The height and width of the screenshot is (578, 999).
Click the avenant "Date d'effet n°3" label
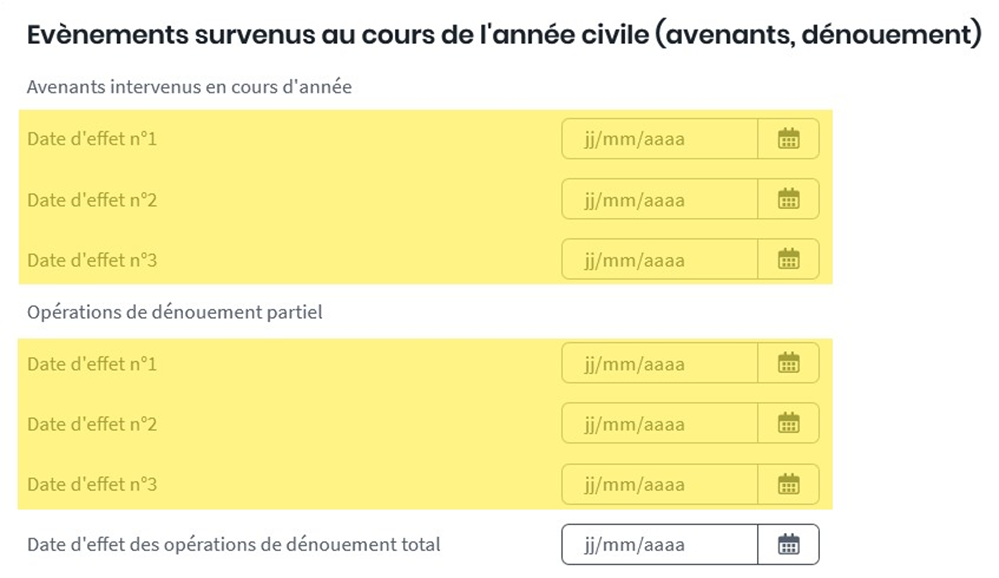click(92, 260)
